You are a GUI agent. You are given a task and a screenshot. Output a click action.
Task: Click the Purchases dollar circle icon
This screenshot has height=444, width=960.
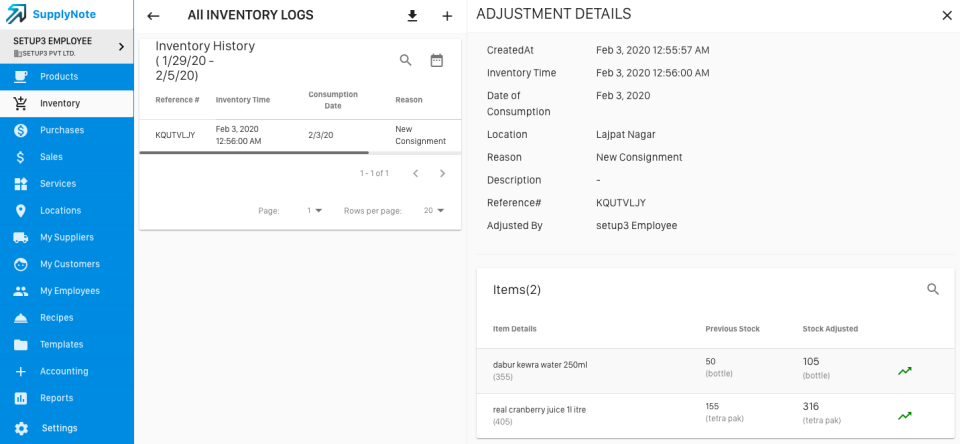point(21,130)
